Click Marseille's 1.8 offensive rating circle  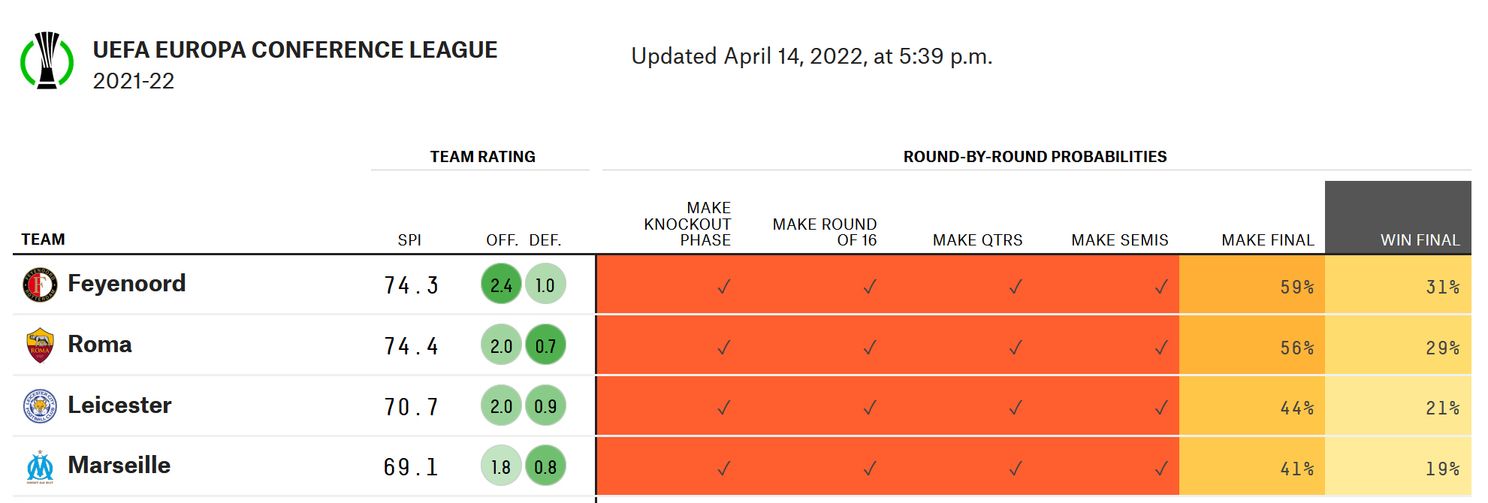(502, 467)
